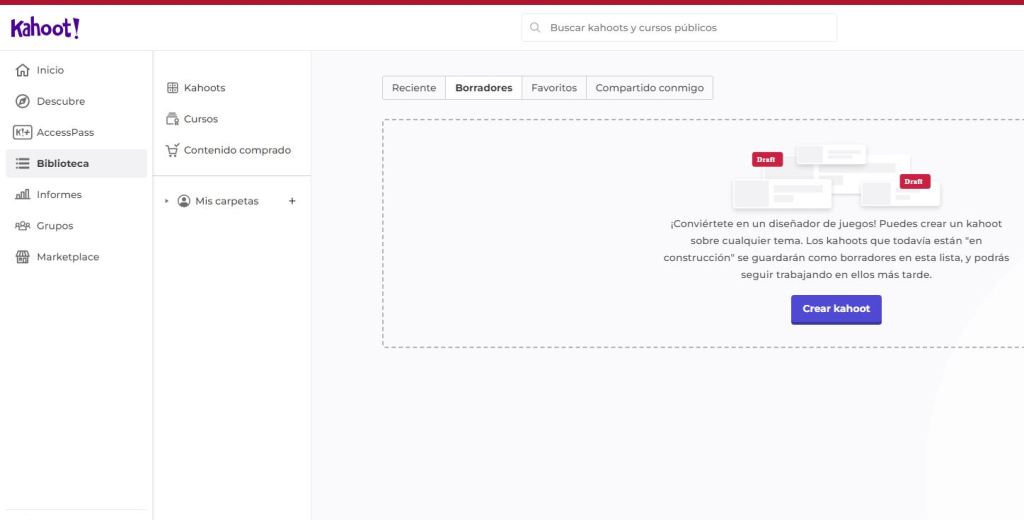Open Contenido comprado cart icon

172,150
